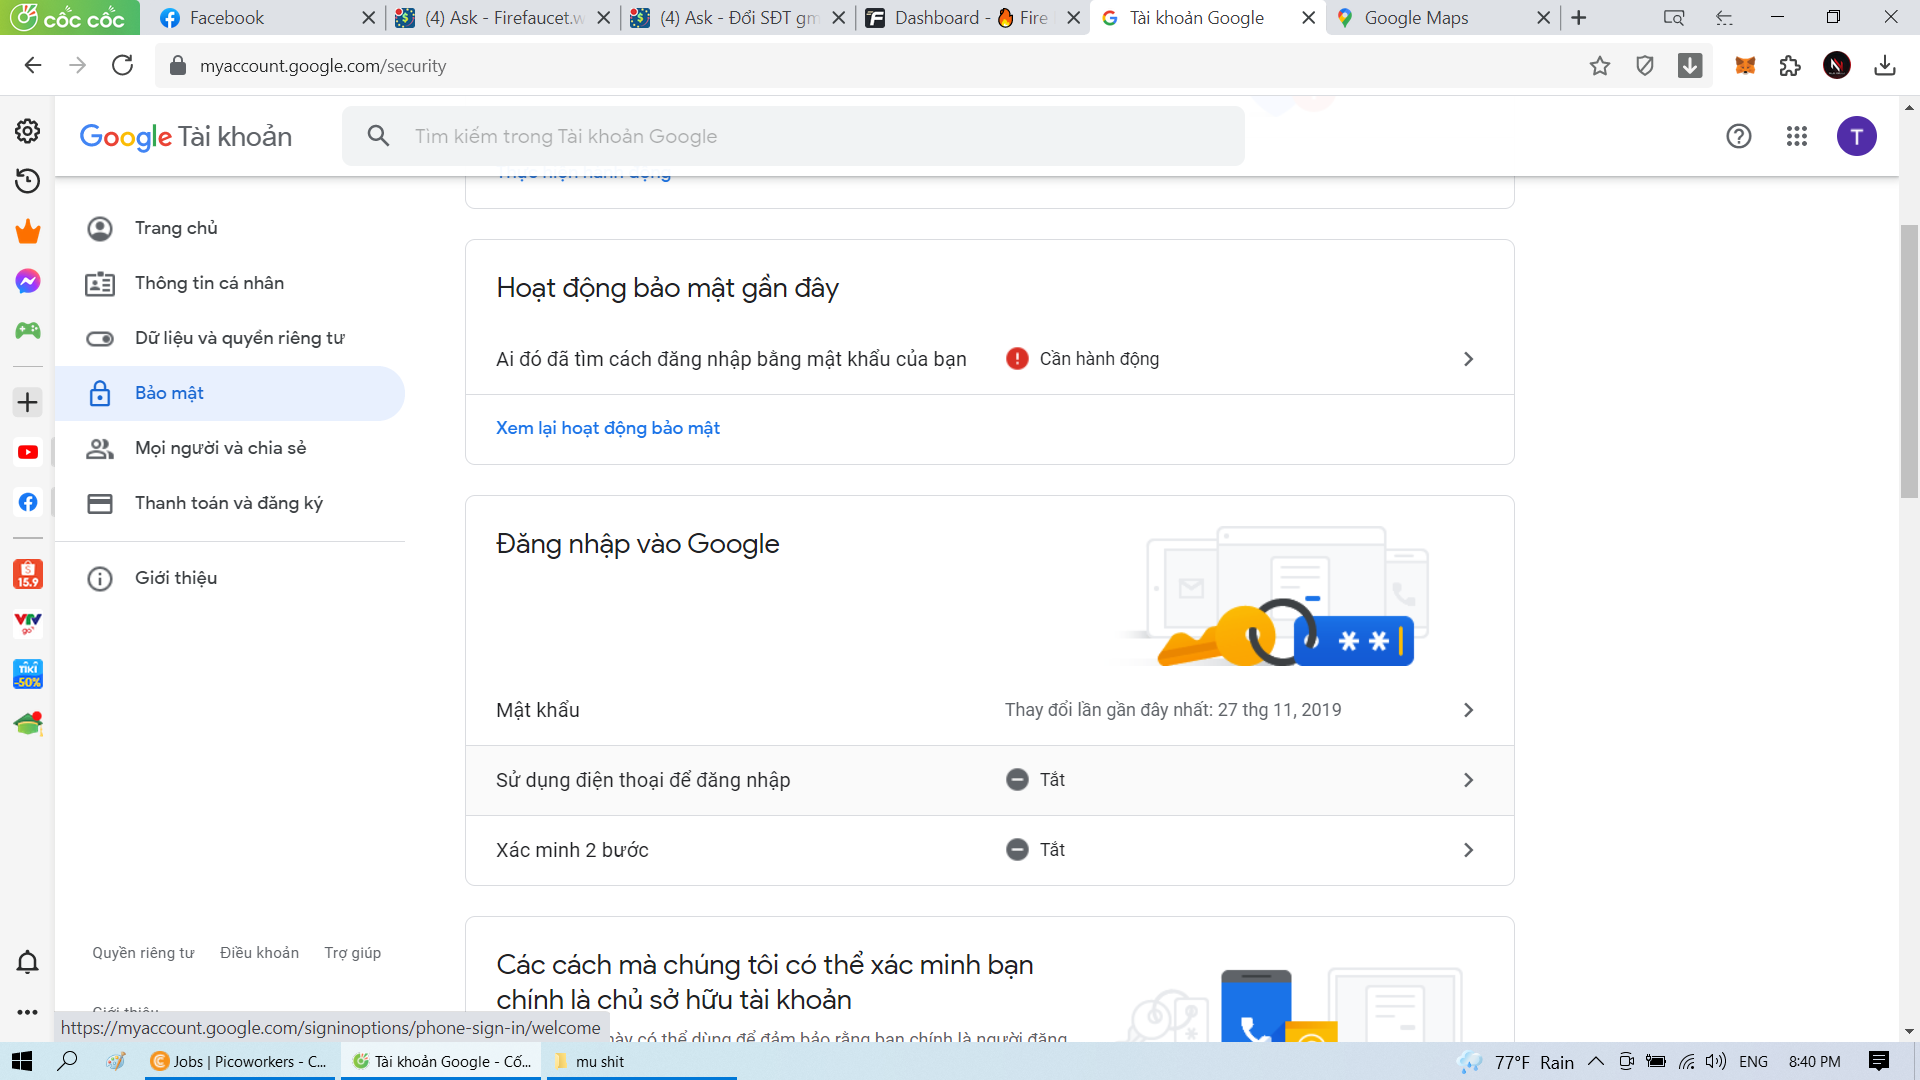
Task: Expand the Cần hành động alert chevron
Action: click(1468, 359)
